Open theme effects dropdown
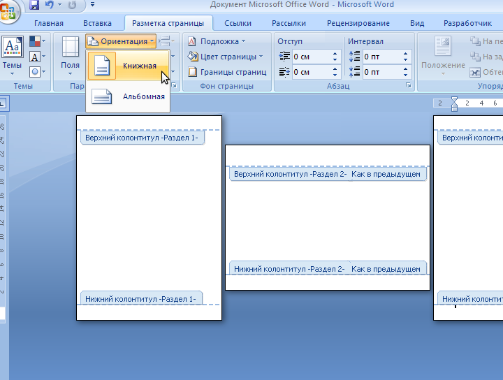503x380 pixels. pyautogui.click(x=37, y=72)
